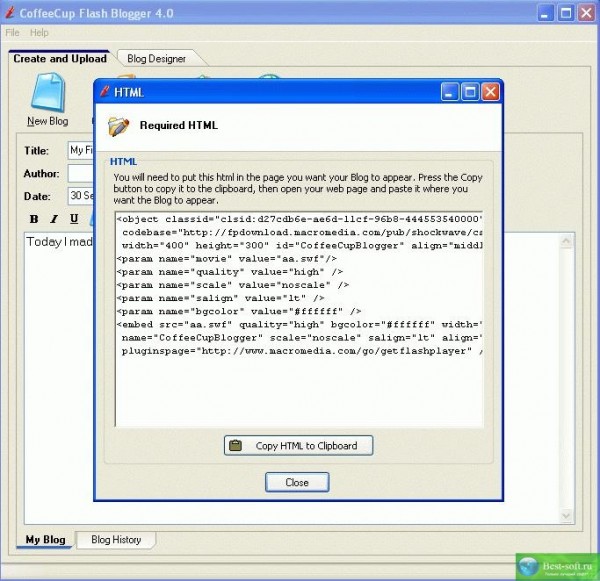Image resolution: width=600 pixels, height=581 pixels.
Task: Open the File menu
Action: 12,33
